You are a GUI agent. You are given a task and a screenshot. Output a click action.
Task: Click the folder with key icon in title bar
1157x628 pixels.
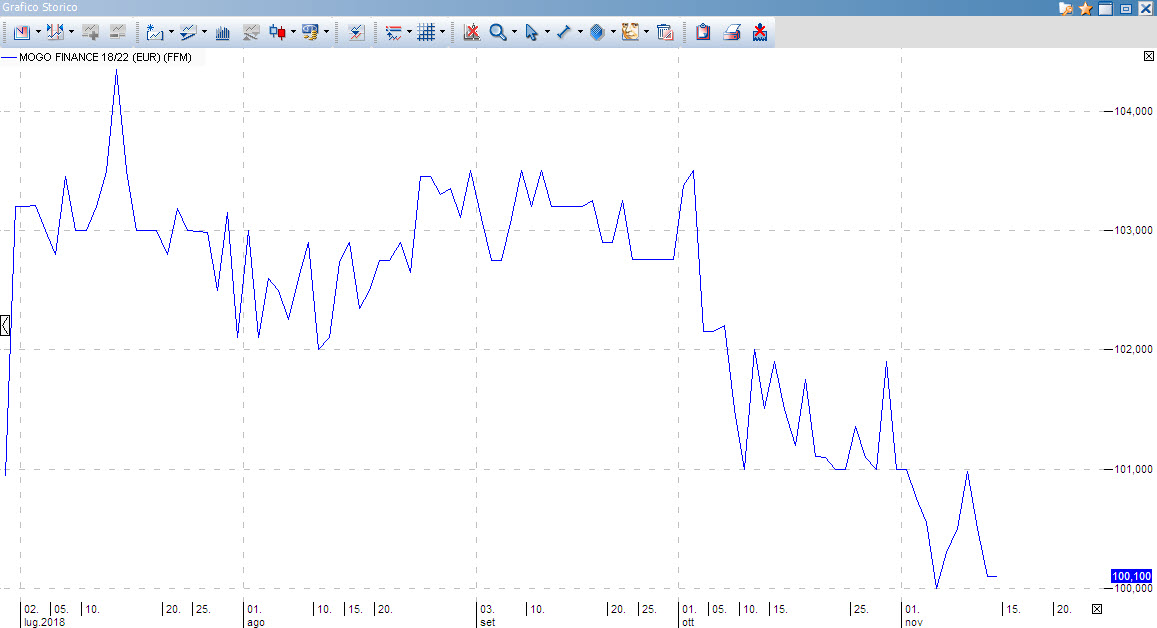pyautogui.click(x=1066, y=8)
